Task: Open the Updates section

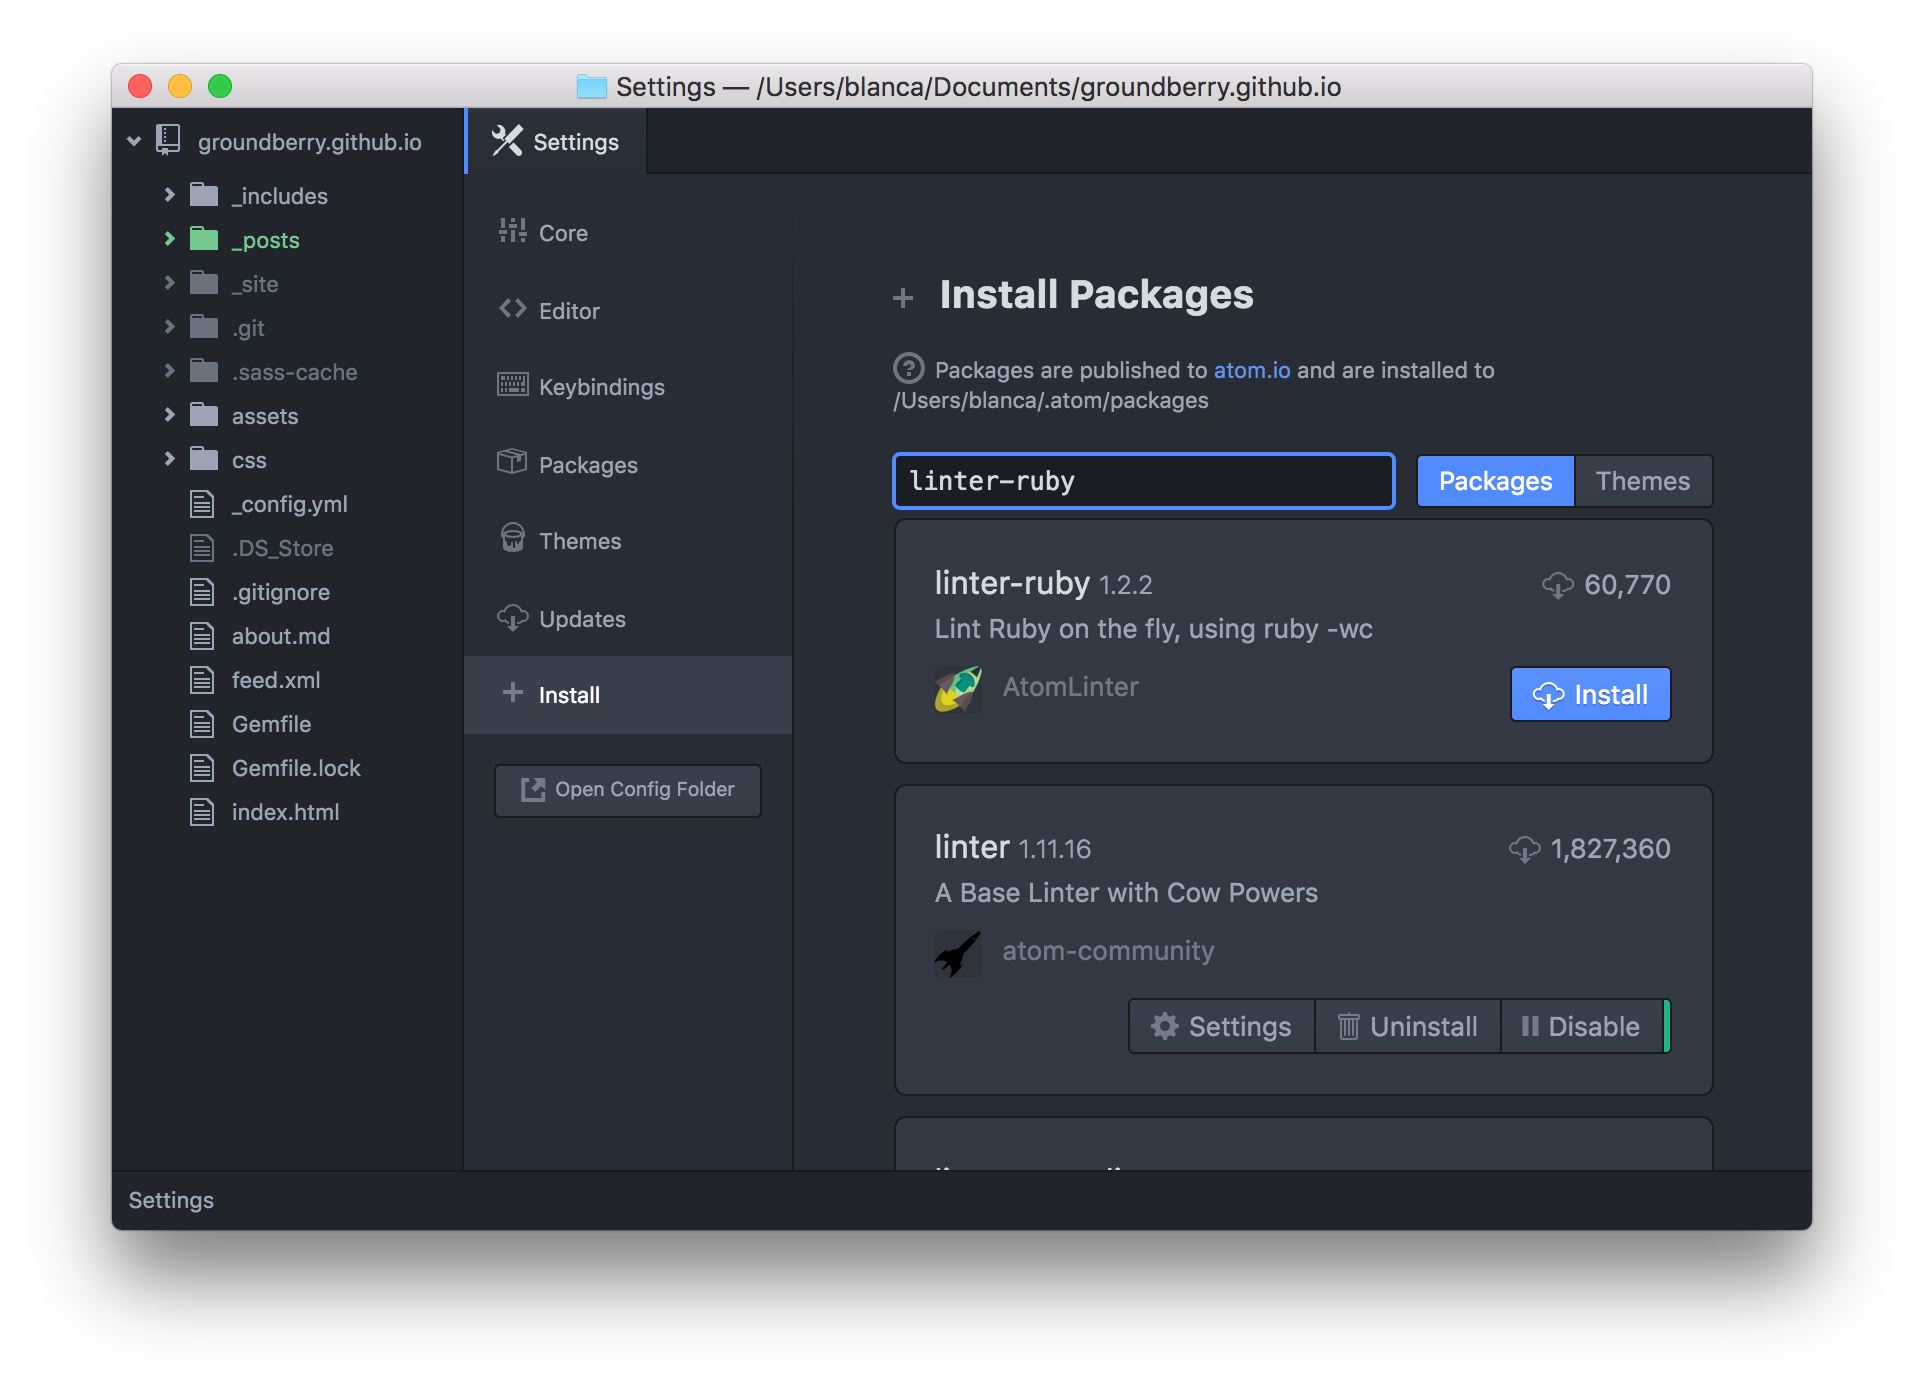Action: [x=628, y=619]
